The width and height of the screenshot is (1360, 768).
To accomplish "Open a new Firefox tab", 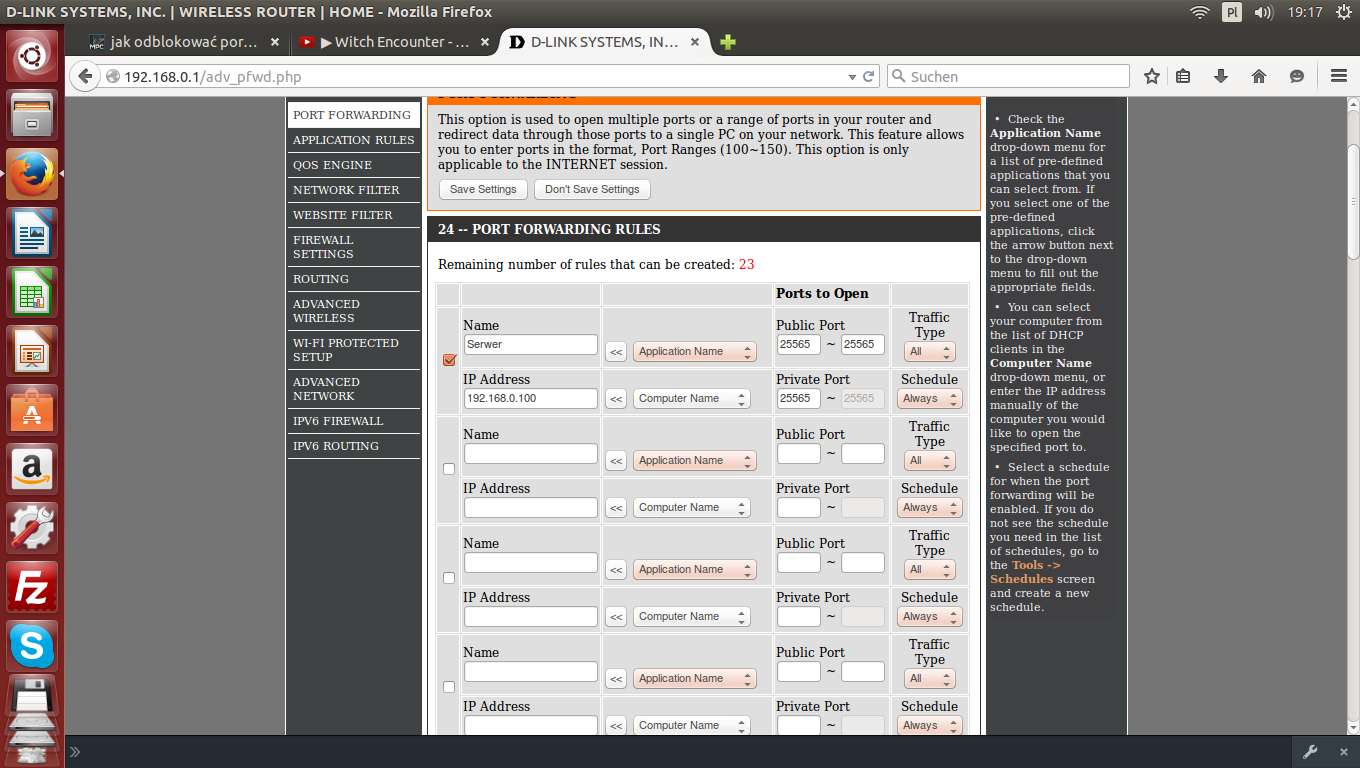I will click(728, 42).
